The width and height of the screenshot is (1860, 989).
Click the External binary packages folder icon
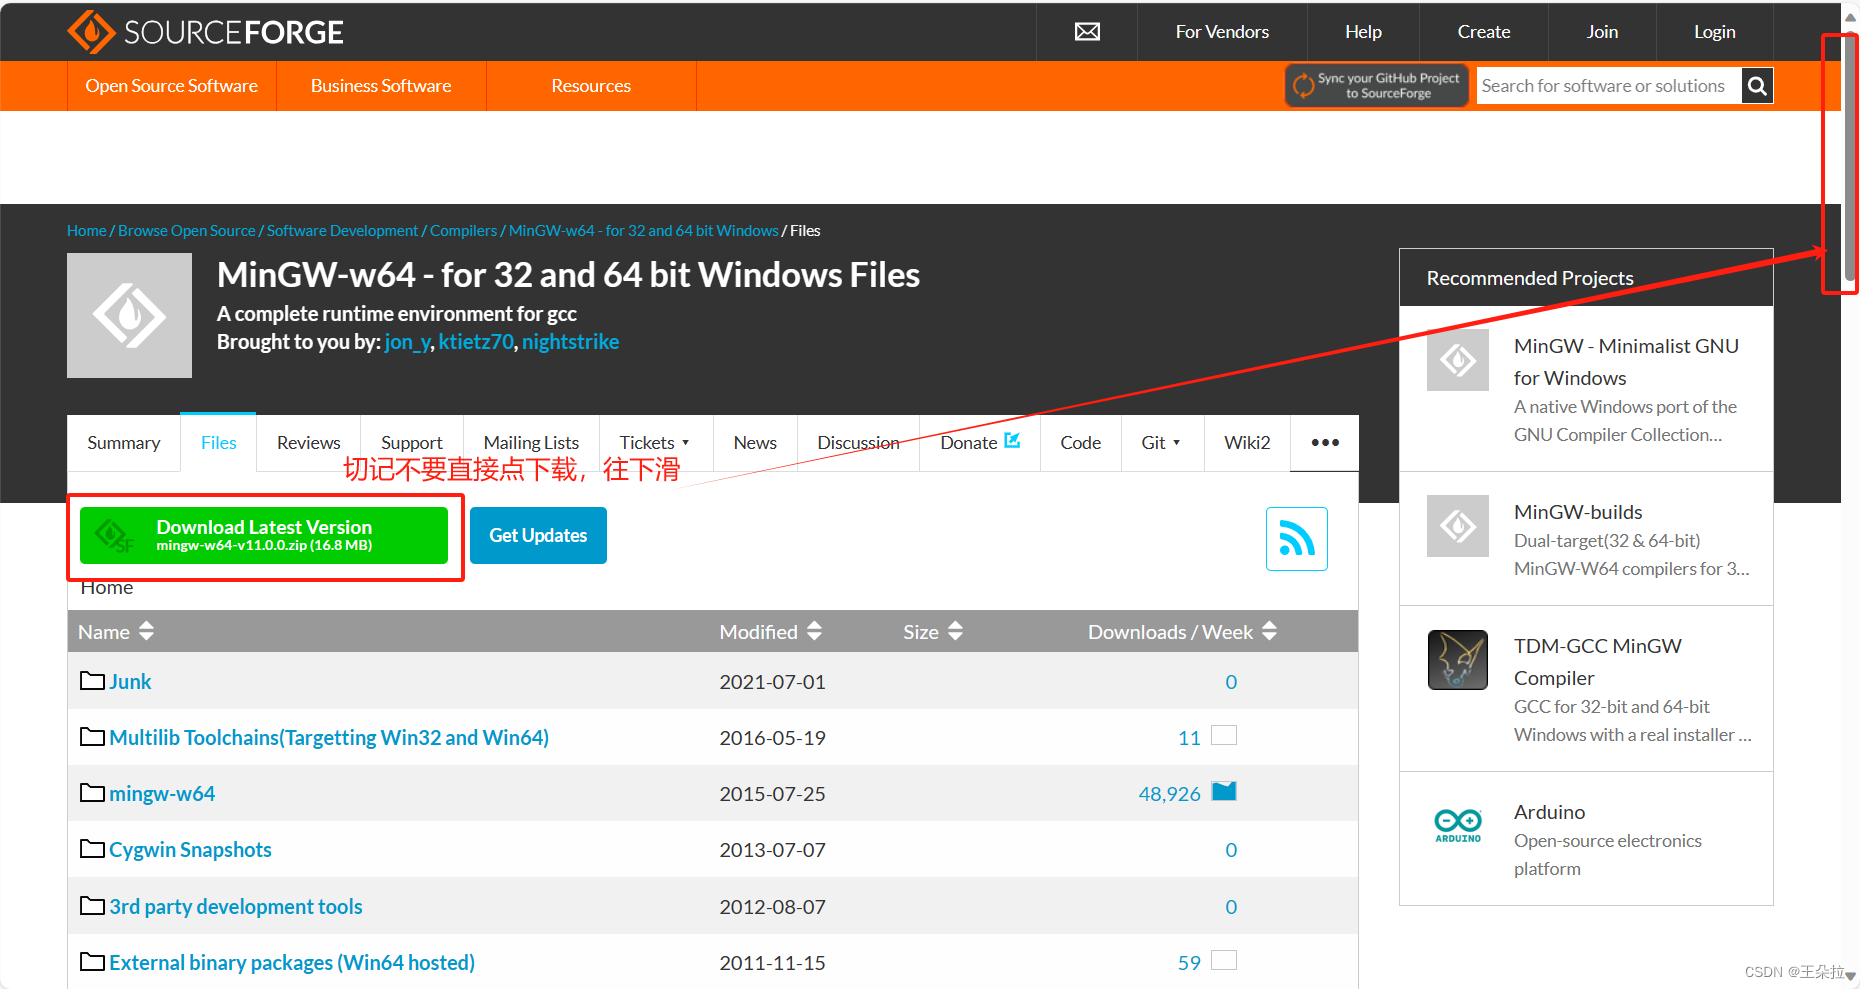pyautogui.click(x=93, y=962)
